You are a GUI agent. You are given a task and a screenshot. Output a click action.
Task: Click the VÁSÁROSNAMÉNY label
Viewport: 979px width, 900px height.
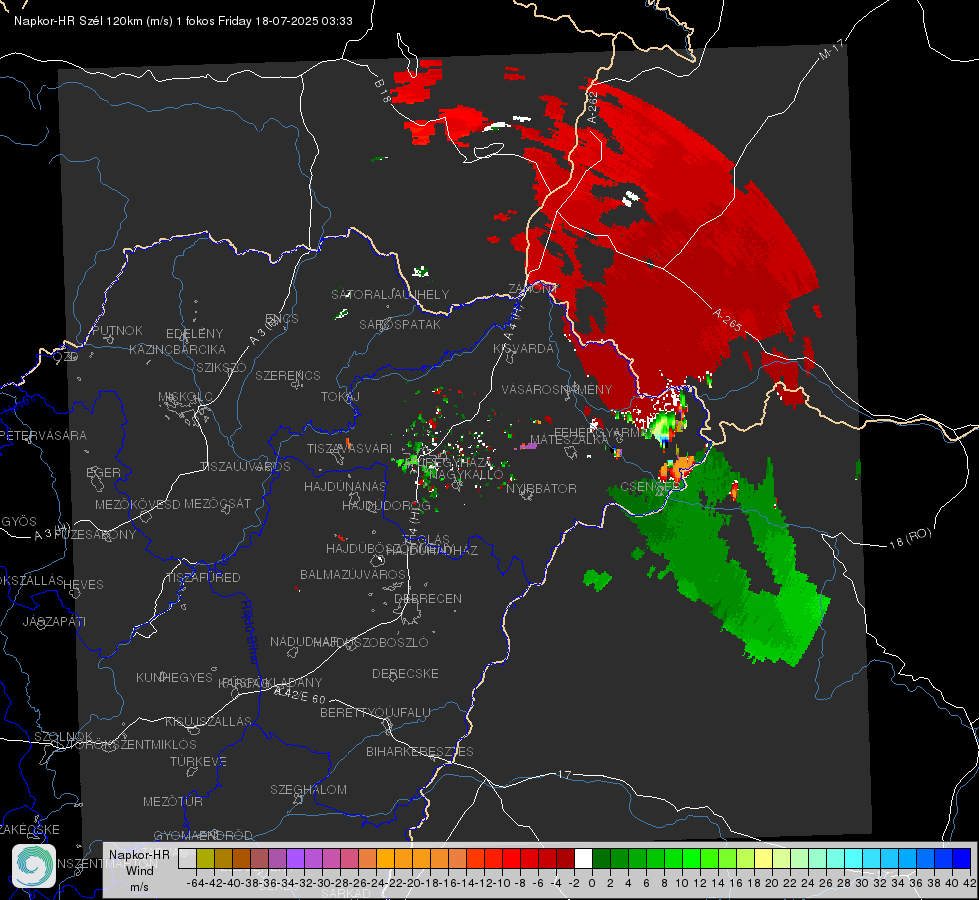click(x=557, y=389)
